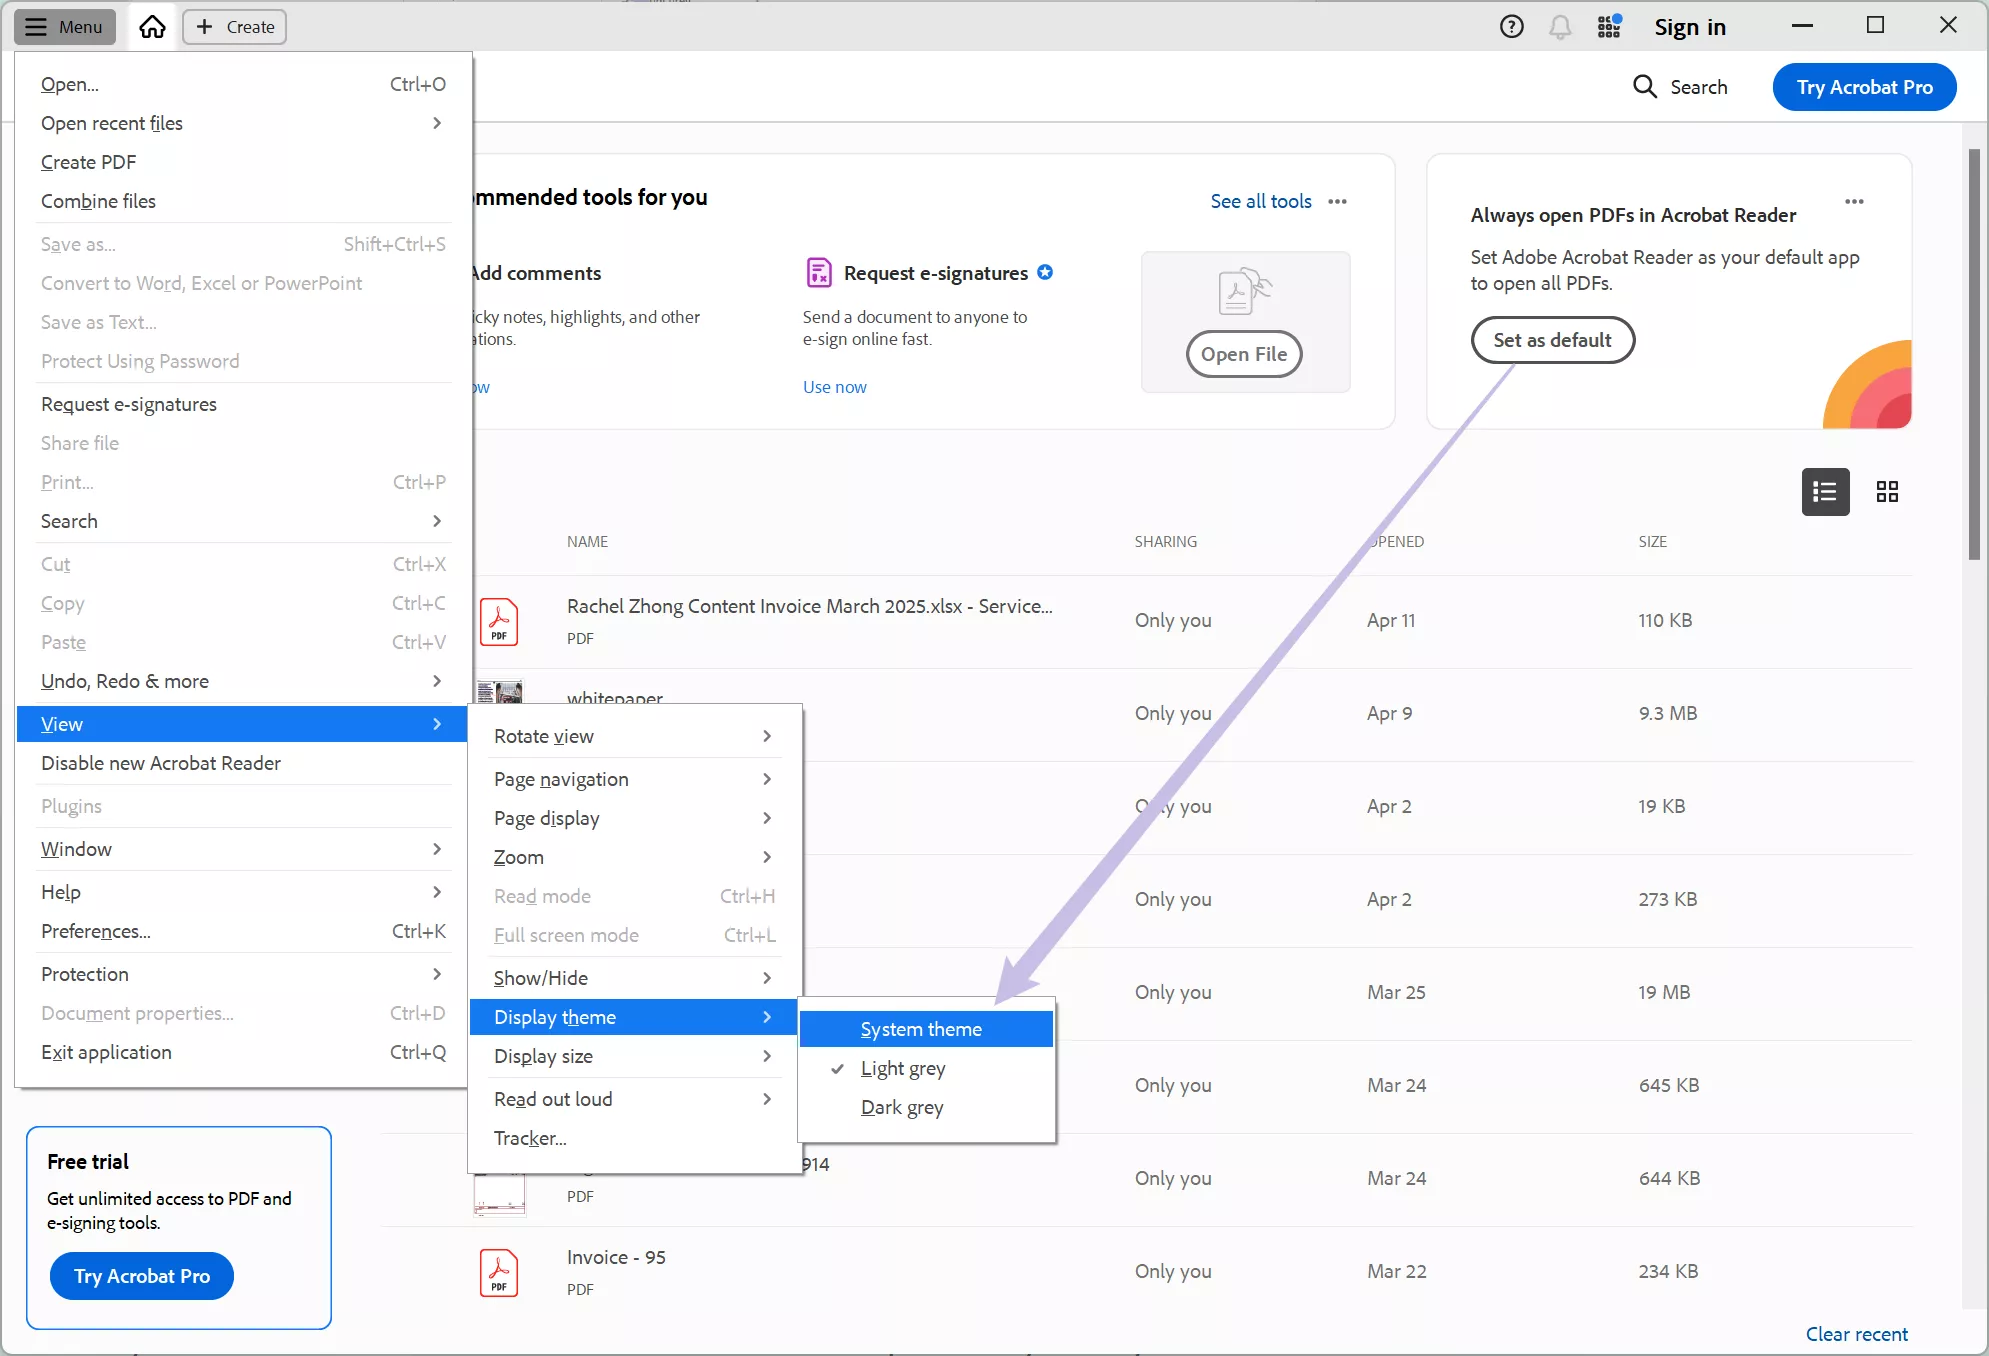Image resolution: width=1989 pixels, height=1356 pixels.
Task: Click the Search magnifier icon
Action: pyautogui.click(x=1644, y=87)
